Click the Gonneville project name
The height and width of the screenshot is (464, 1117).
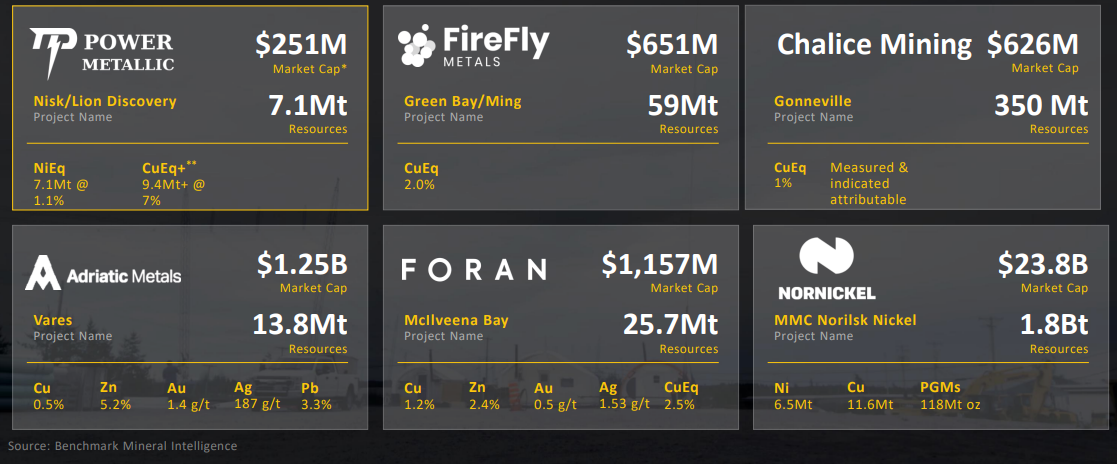[x=812, y=101]
